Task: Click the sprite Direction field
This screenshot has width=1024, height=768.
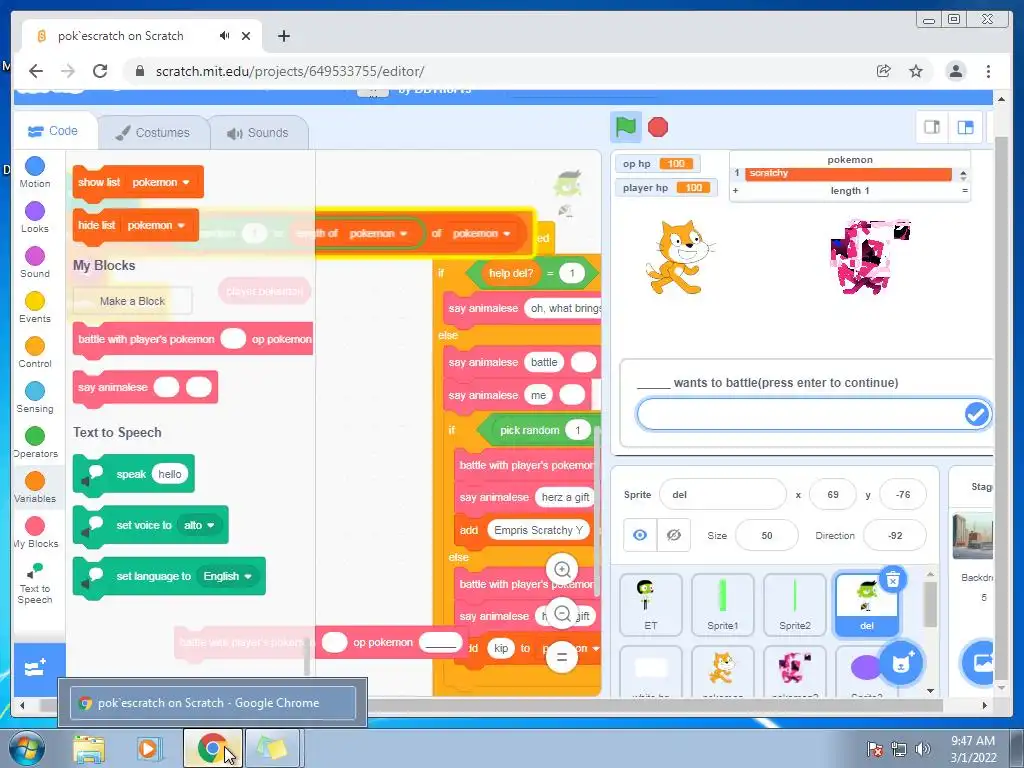Action: [895, 536]
